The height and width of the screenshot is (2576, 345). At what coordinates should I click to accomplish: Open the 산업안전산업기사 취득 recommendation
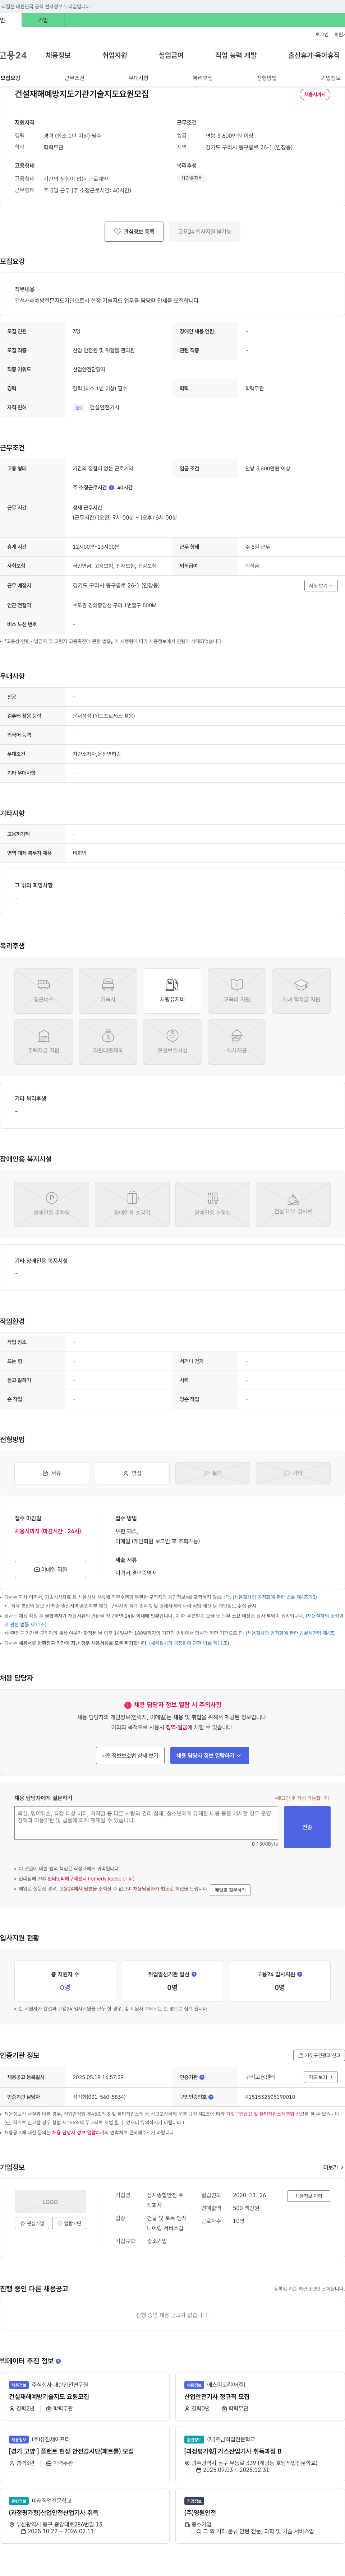pyautogui.click(x=54, y=2513)
